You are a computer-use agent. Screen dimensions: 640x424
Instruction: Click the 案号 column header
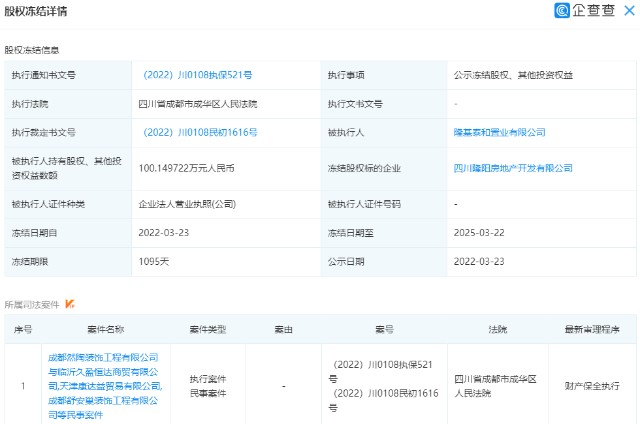tap(384, 329)
